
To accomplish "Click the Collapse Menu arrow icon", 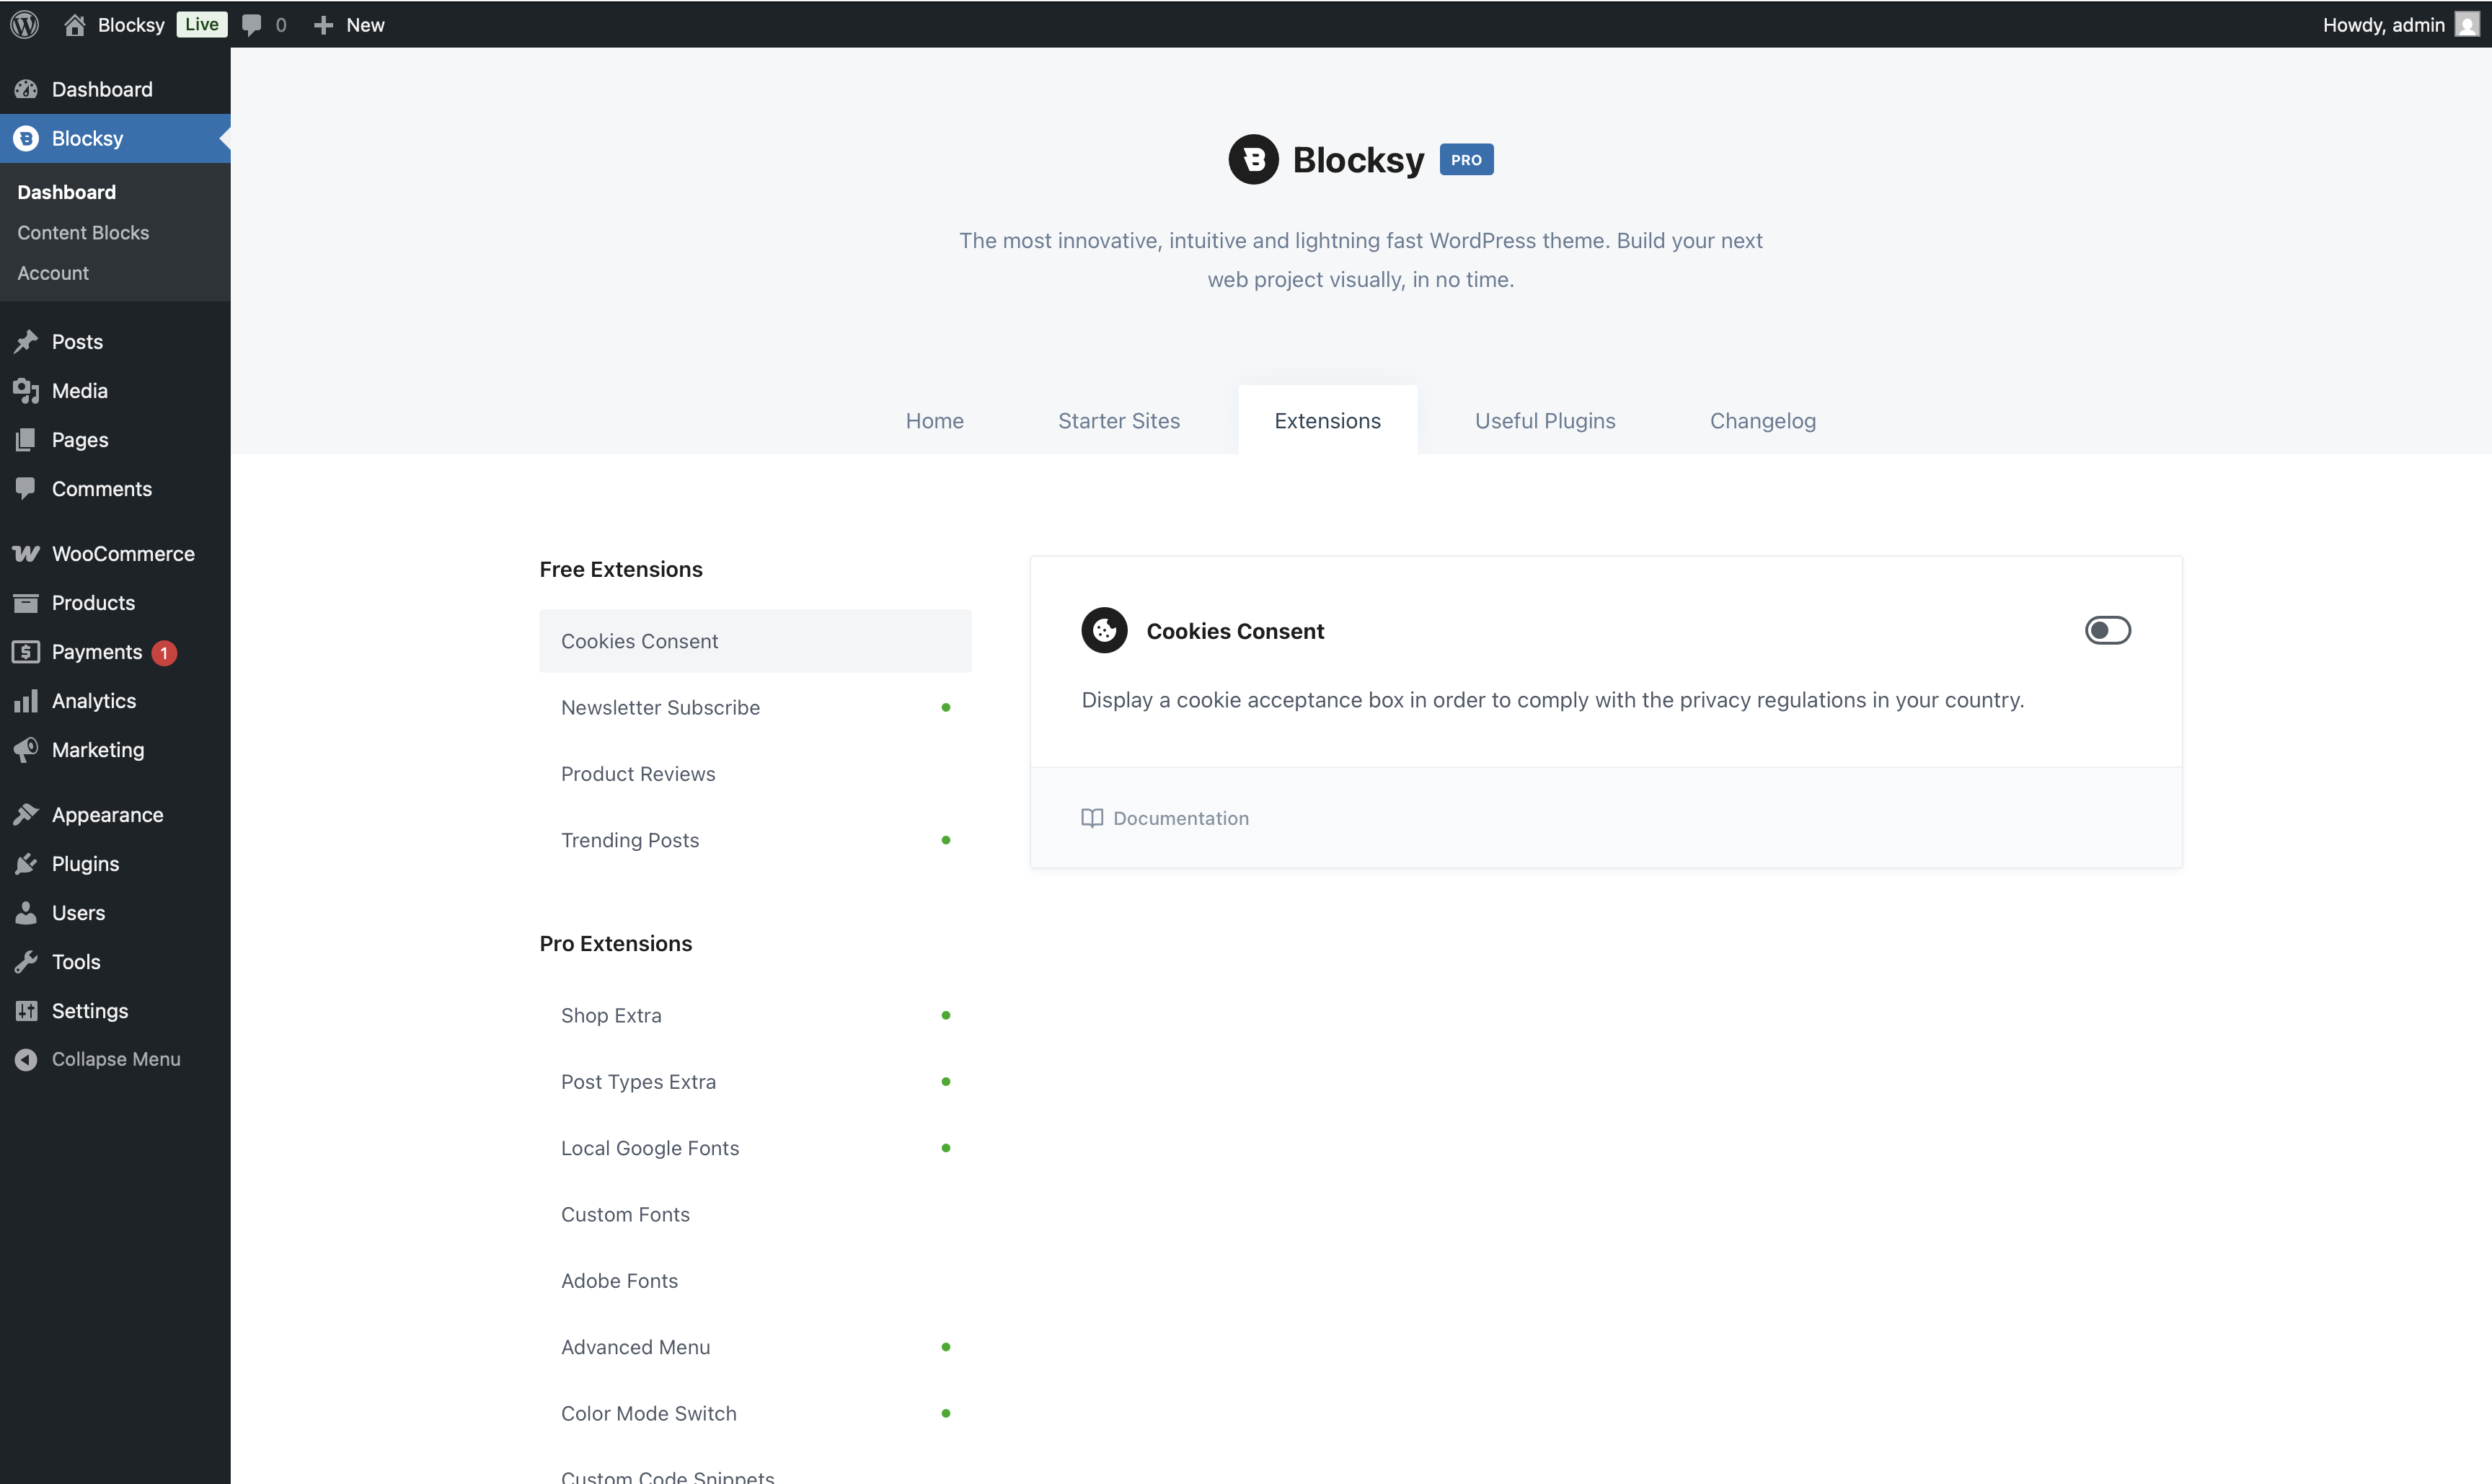I will click(x=26, y=1059).
